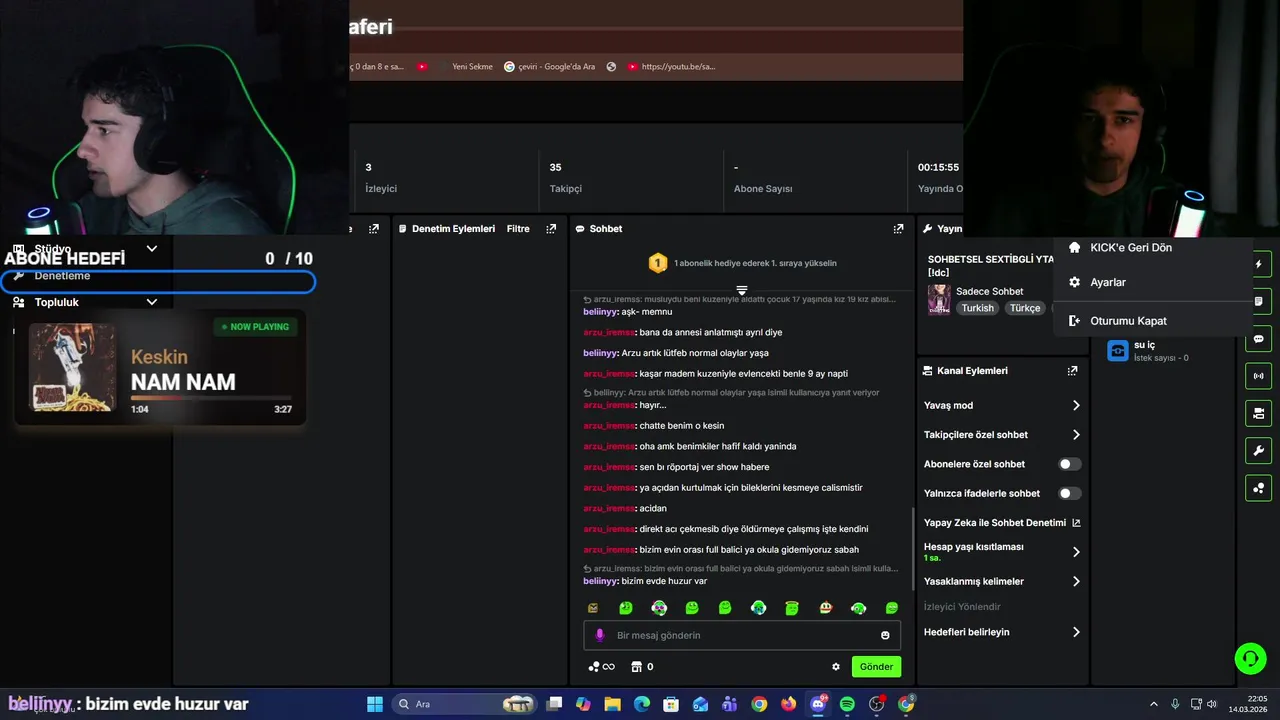Open the chat bubble icon in right sidebar

1258,339
